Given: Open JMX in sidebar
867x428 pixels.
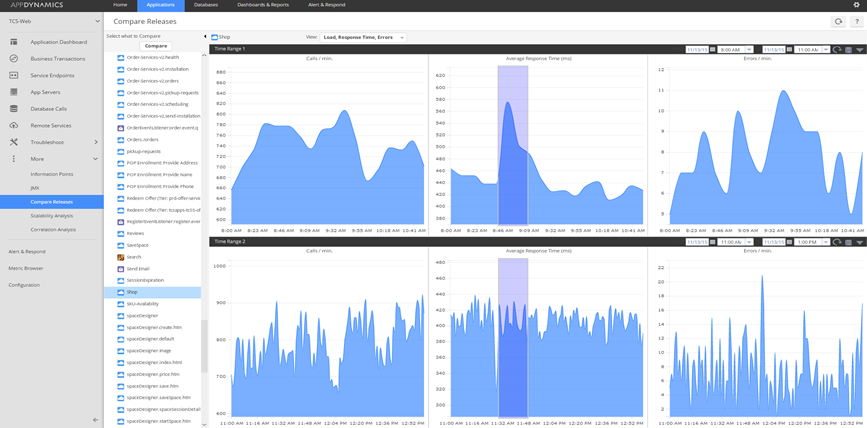Looking at the screenshot, I should point(35,188).
